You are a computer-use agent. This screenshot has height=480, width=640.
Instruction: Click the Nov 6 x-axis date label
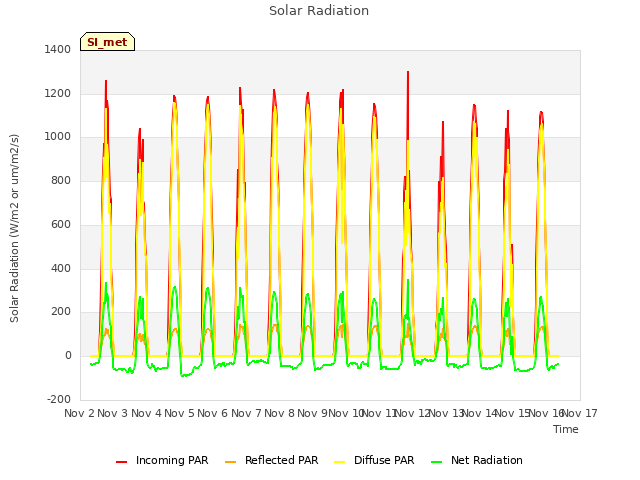(x=213, y=413)
